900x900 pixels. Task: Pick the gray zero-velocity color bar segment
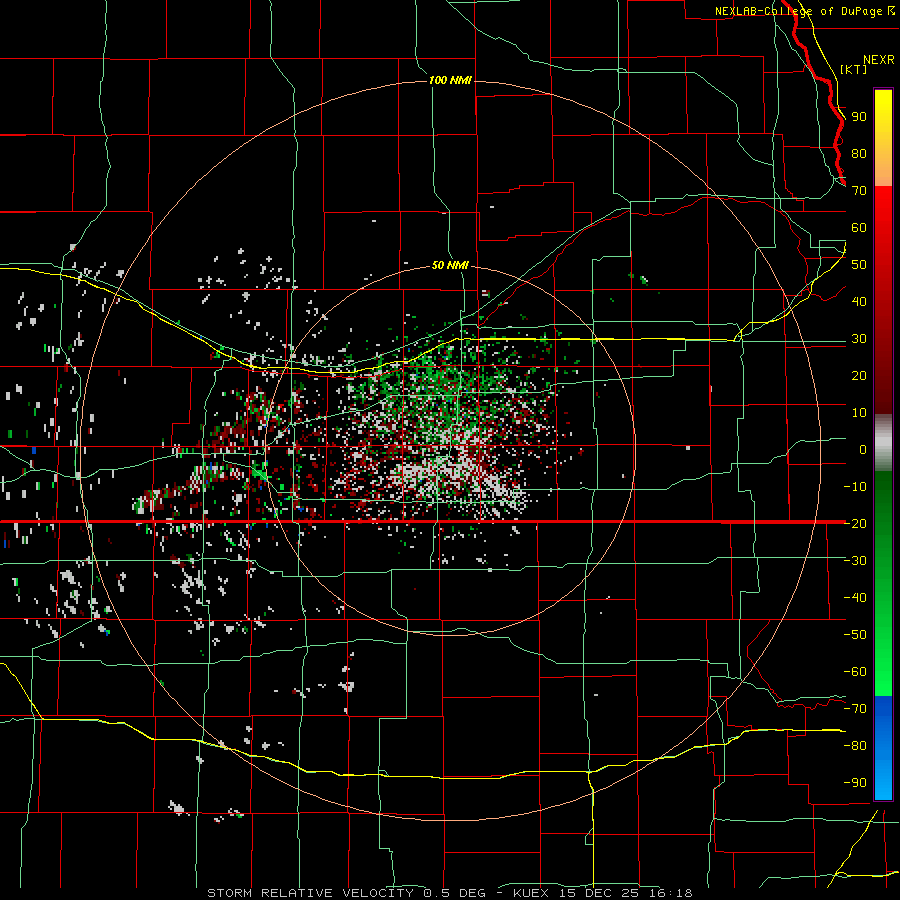pyautogui.click(x=883, y=443)
